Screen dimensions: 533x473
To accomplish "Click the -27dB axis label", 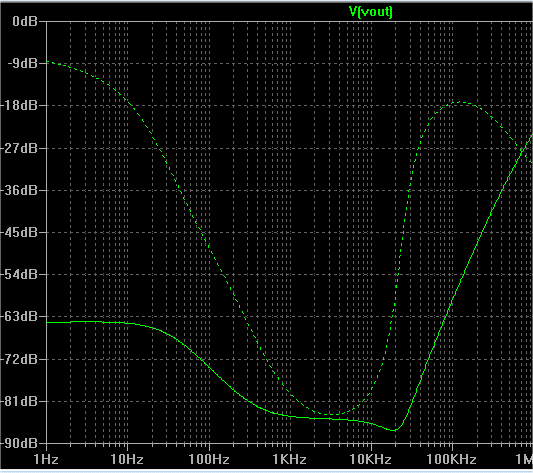I will [19, 148].
